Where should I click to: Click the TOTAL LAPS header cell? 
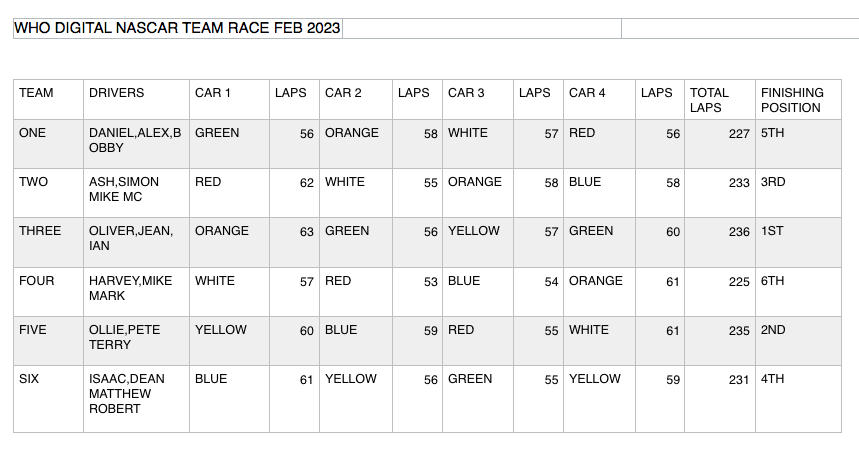(719, 100)
